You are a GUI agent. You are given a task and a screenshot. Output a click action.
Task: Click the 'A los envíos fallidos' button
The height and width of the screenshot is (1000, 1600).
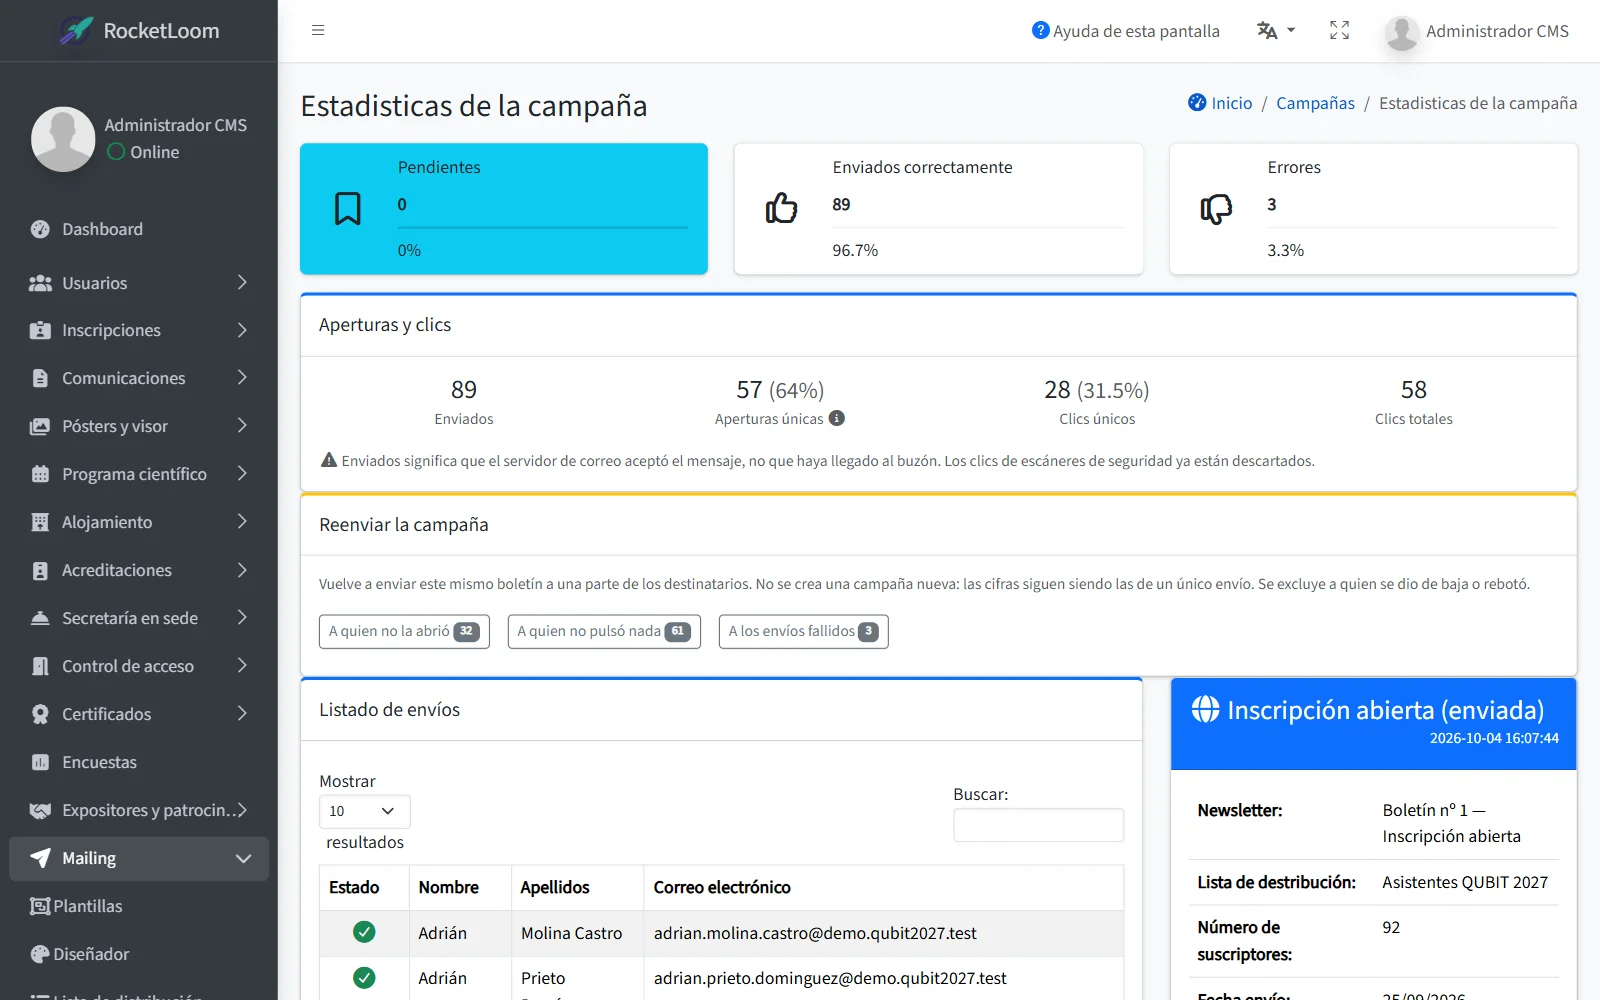click(803, 631)
